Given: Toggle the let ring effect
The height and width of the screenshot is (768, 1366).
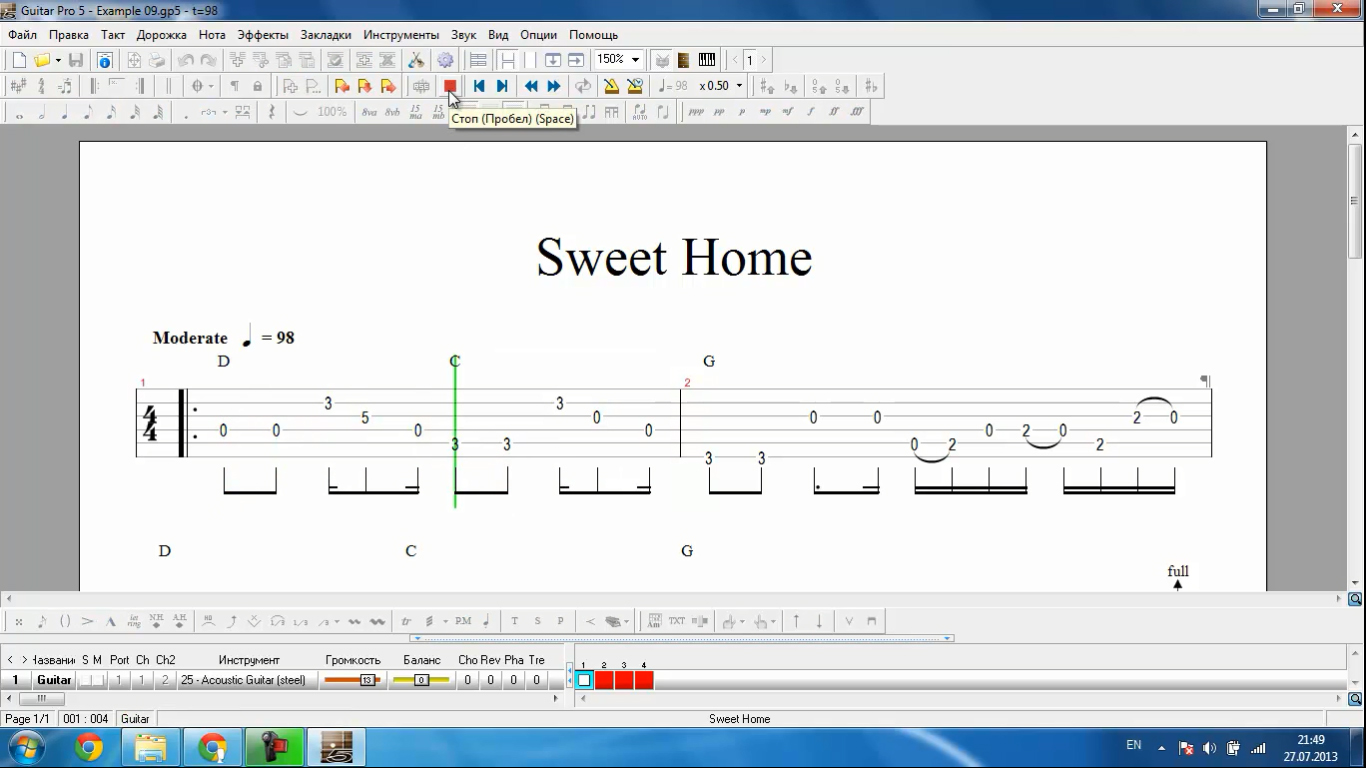Looking at the screenshot, I should click(134, 621).
